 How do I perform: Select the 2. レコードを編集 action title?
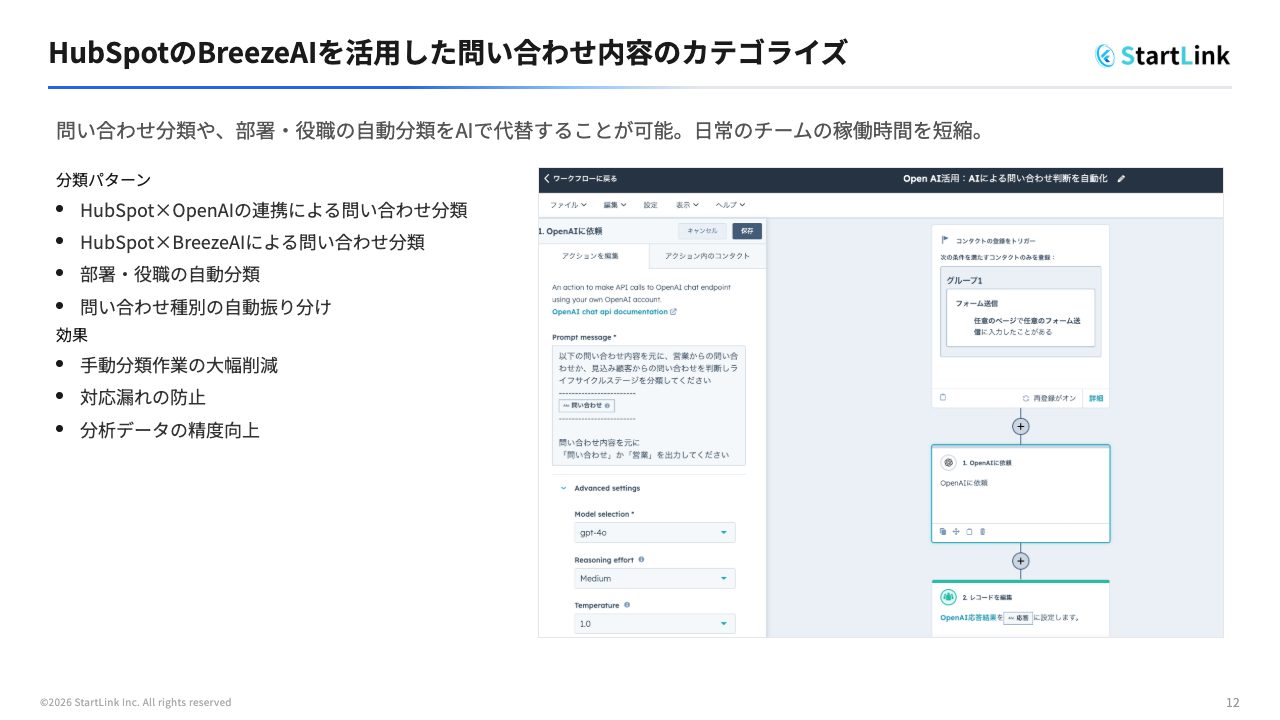click(x=987, y=598)
